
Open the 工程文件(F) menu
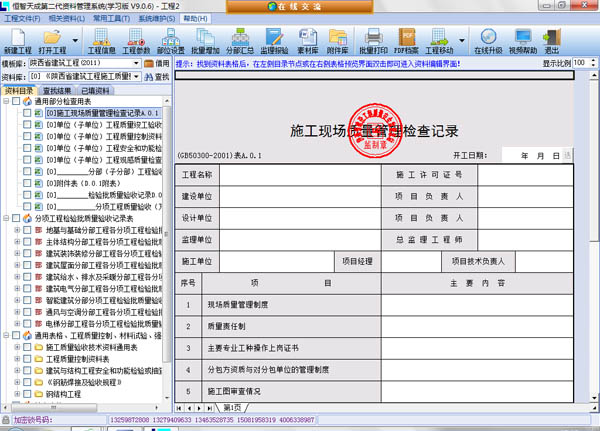[x=22, y=18]
